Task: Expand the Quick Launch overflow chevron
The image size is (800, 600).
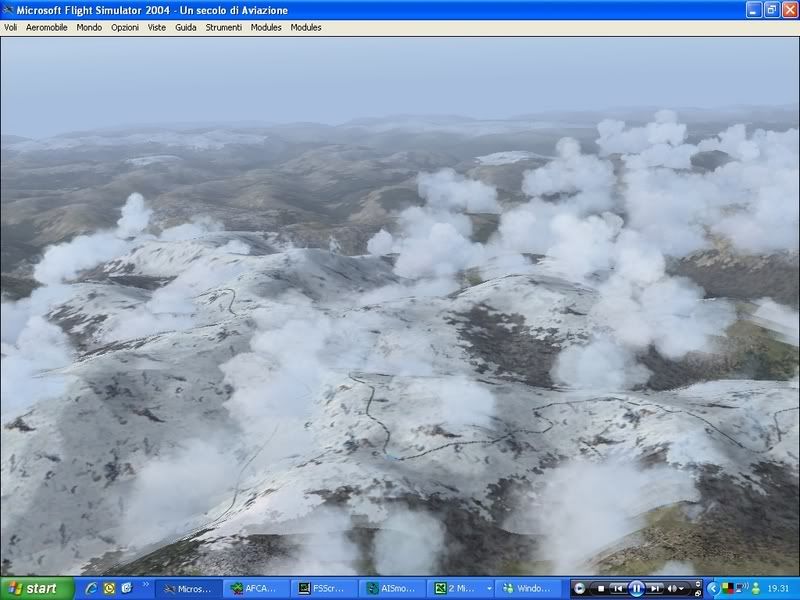Action: 145,585
